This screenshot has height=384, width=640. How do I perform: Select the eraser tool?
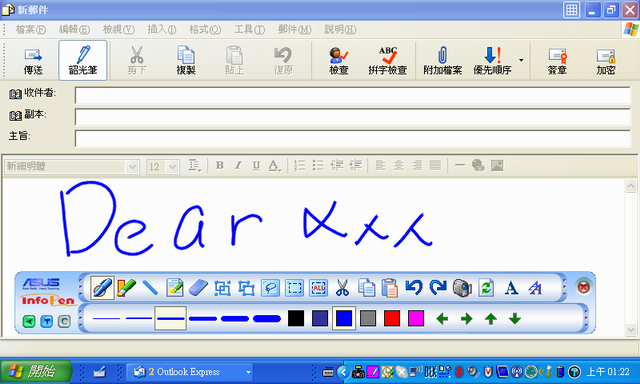(198, 288)
